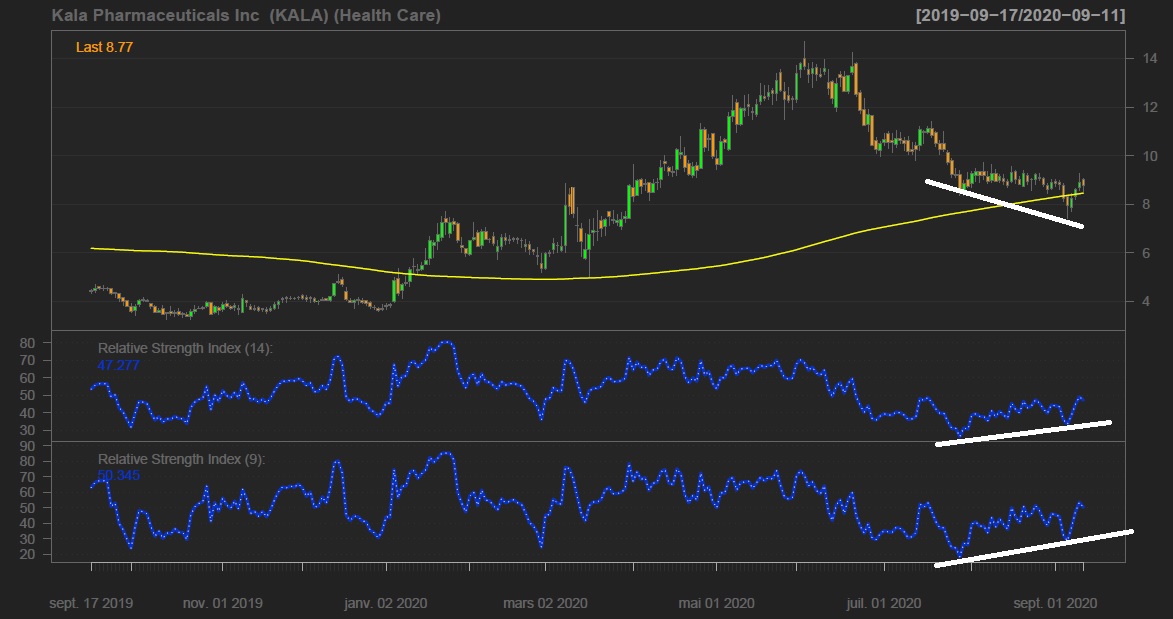Click the 'mars 02 2020' date axis label
Viewport: 1173px width, 619px height.
545,603
